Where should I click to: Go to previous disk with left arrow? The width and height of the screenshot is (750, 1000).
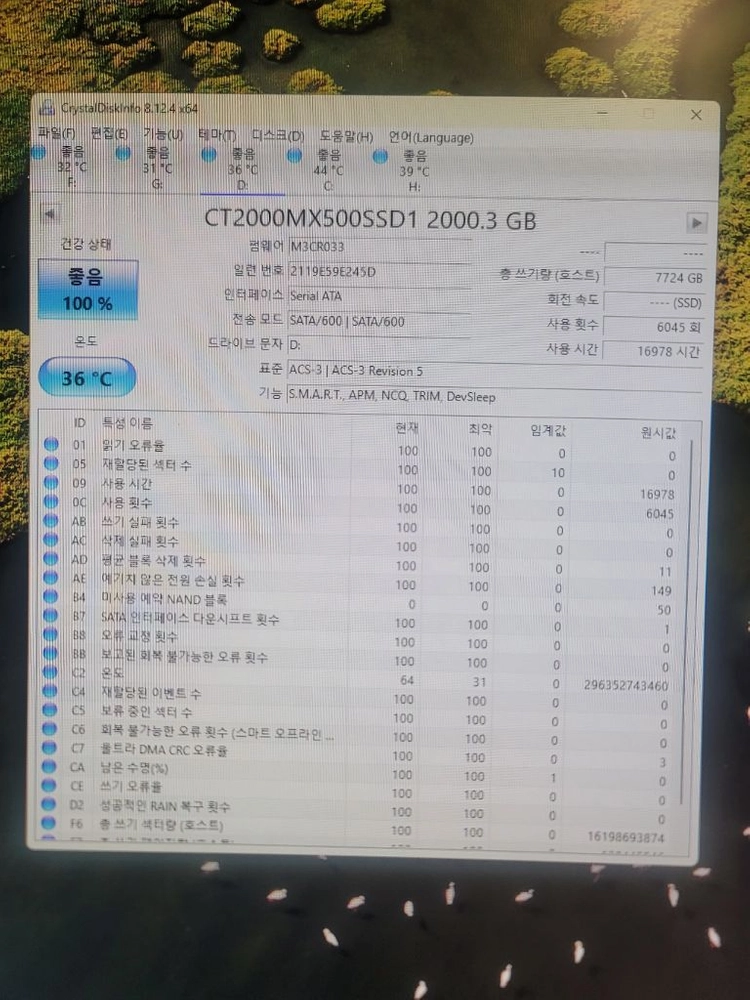pyautogui.click(x=50, y=215)
